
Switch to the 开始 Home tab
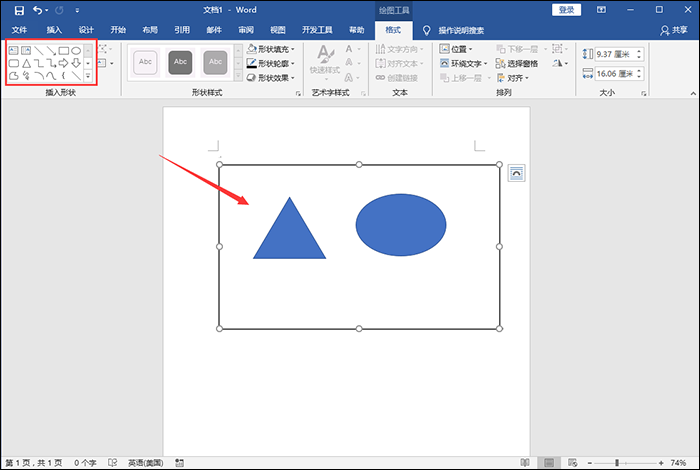(118, 30)
